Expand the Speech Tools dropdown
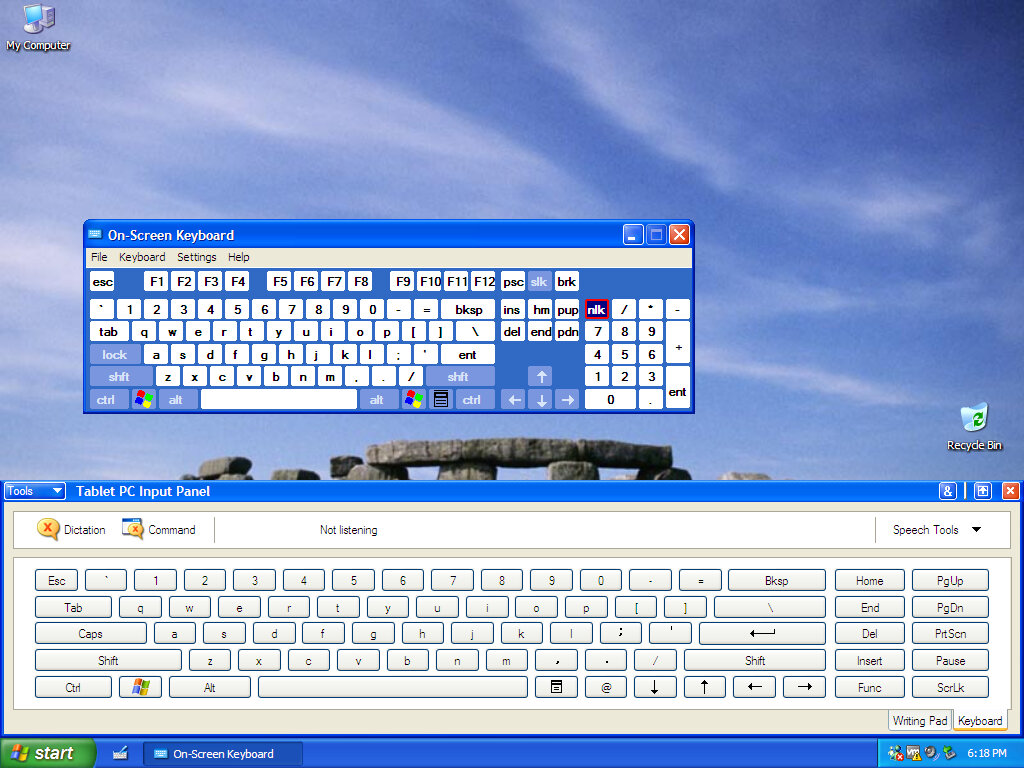The width and height of the screenshot is (1024, 768). point(937,530)
